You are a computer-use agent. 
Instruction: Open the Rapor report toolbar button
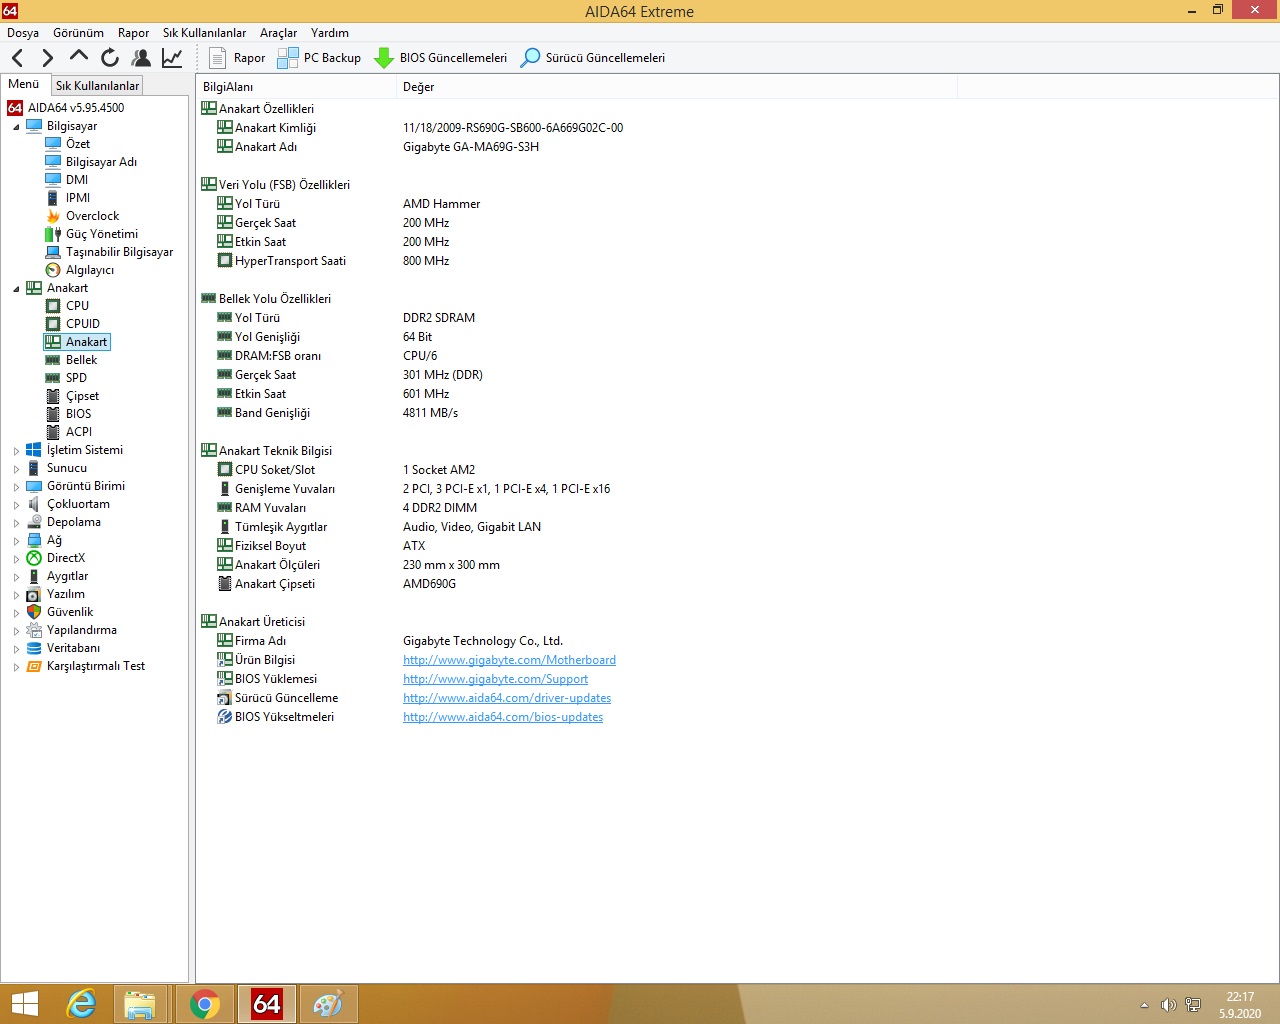click(x=237, y=58)
